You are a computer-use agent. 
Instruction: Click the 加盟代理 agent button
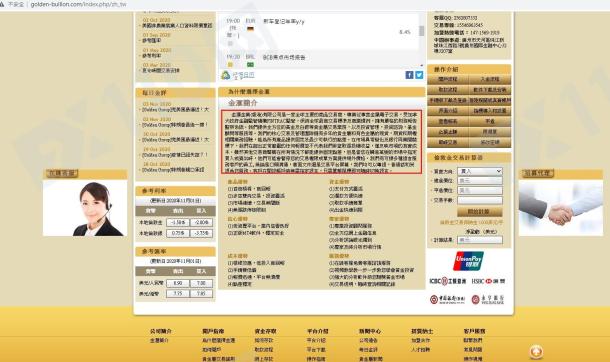538,173
